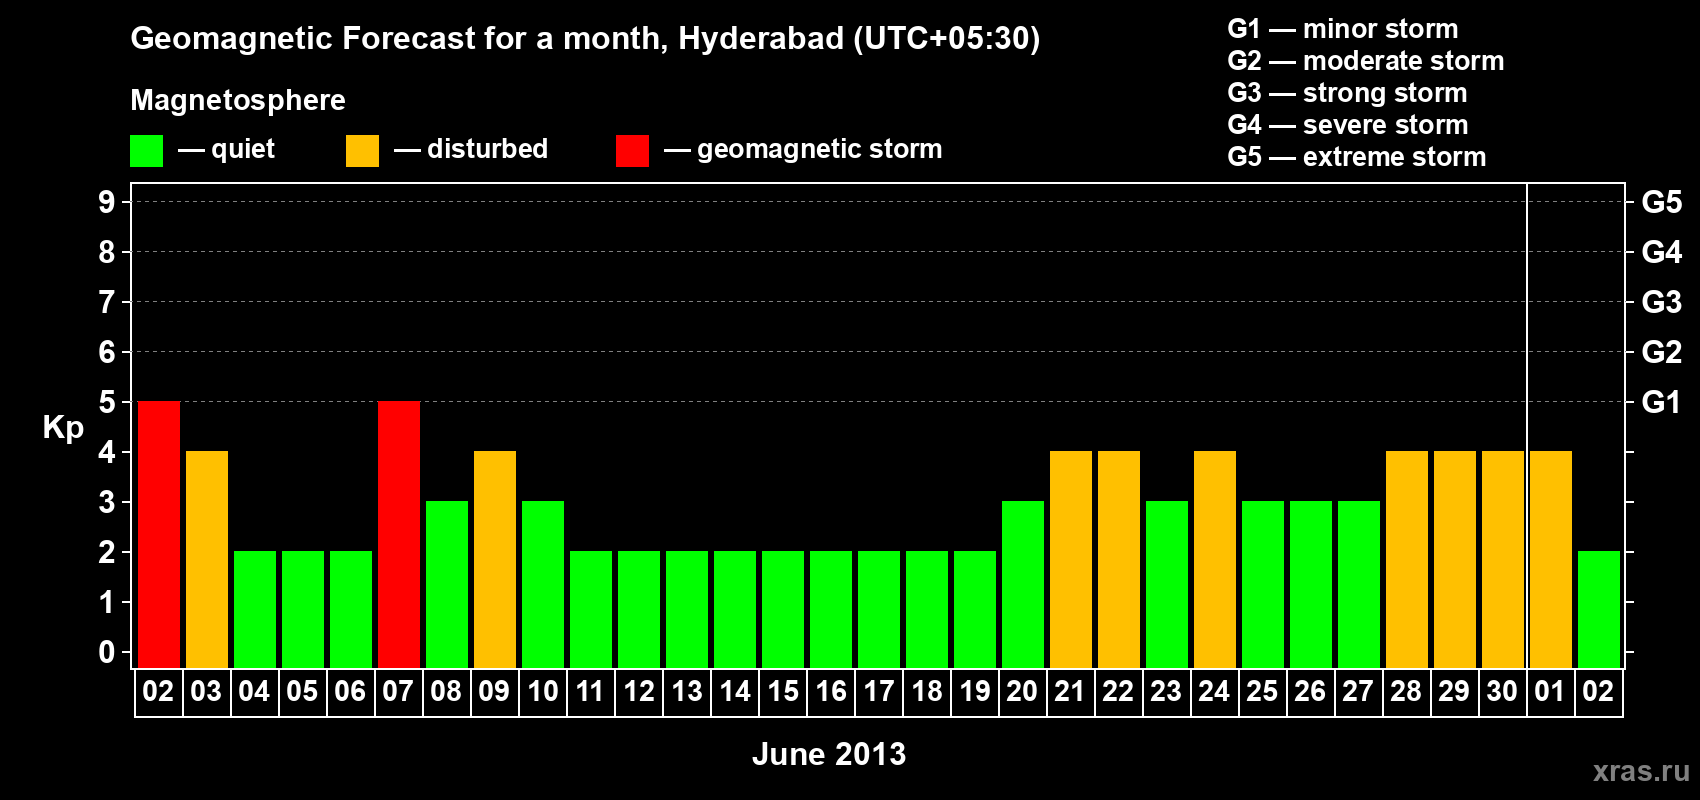Screen dimensions: 1700x800
Task: Click the G4 severe storm legend line
Action: [1348, 125]
